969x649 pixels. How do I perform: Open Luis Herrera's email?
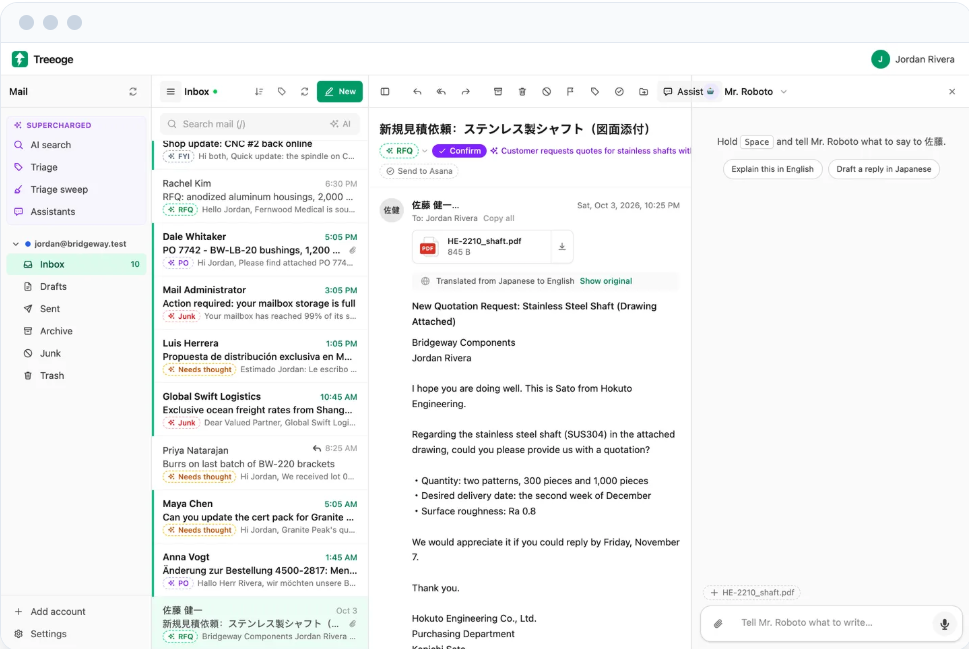260,356
